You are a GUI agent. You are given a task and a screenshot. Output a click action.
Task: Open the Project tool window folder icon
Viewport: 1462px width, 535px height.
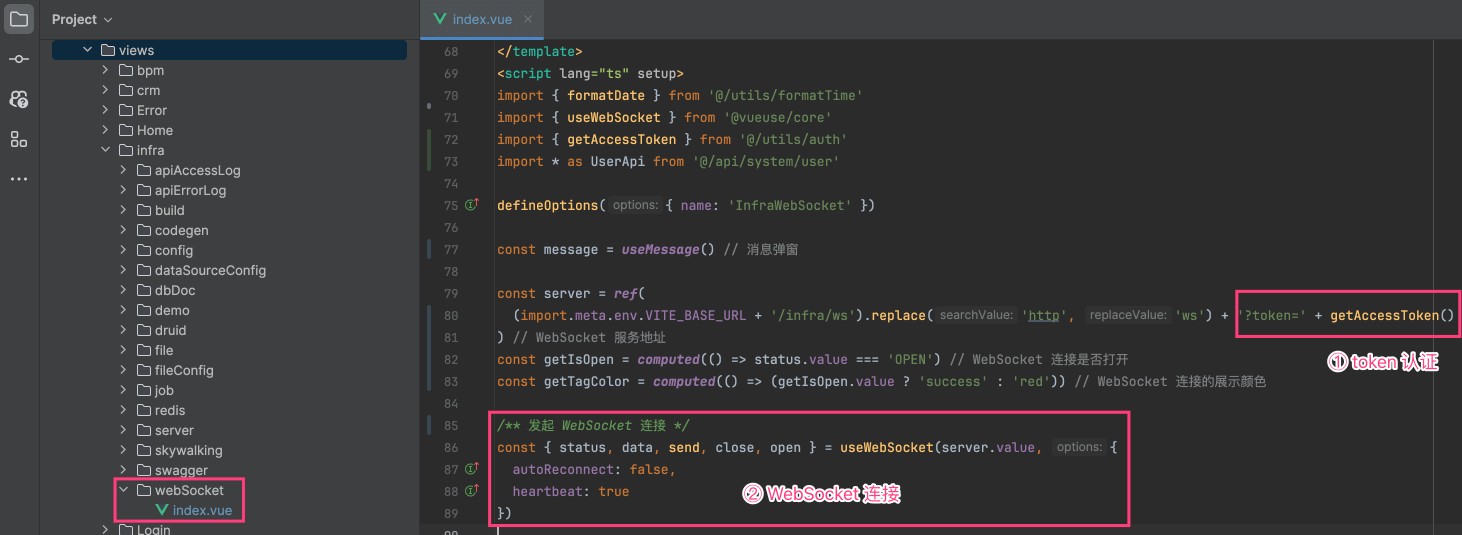coord(19,19)
